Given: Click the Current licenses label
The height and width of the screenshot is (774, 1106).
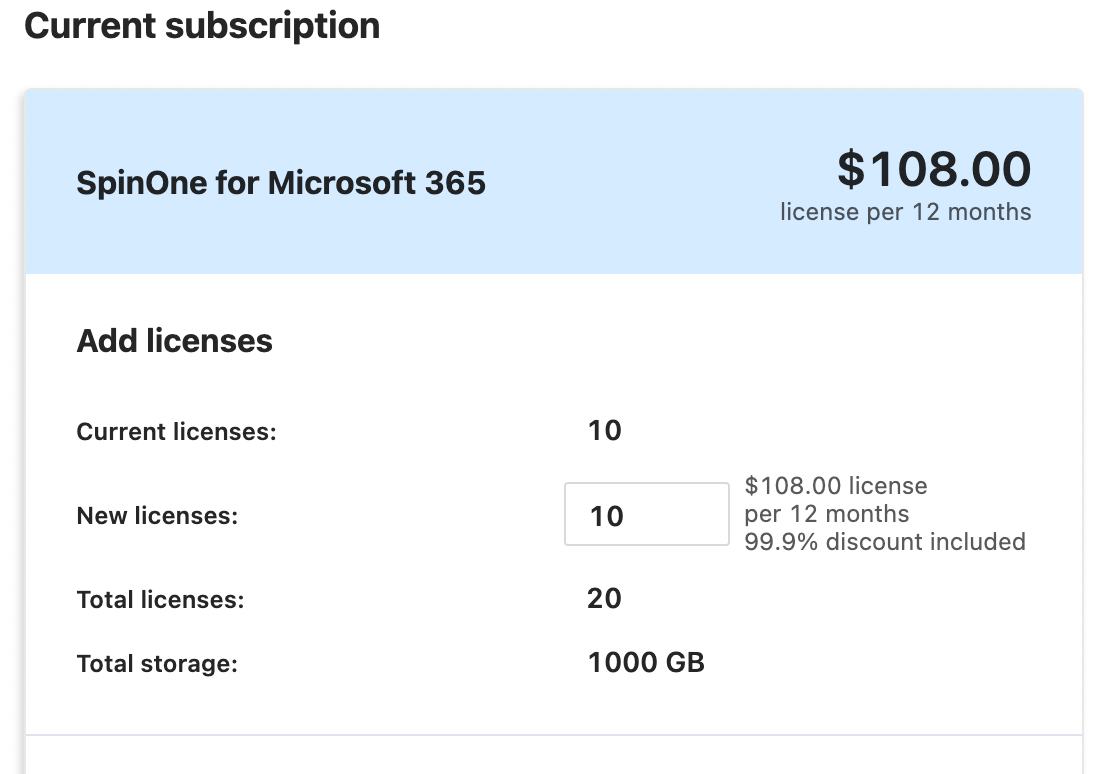Looking at the screenshot, I should (176, 432).
